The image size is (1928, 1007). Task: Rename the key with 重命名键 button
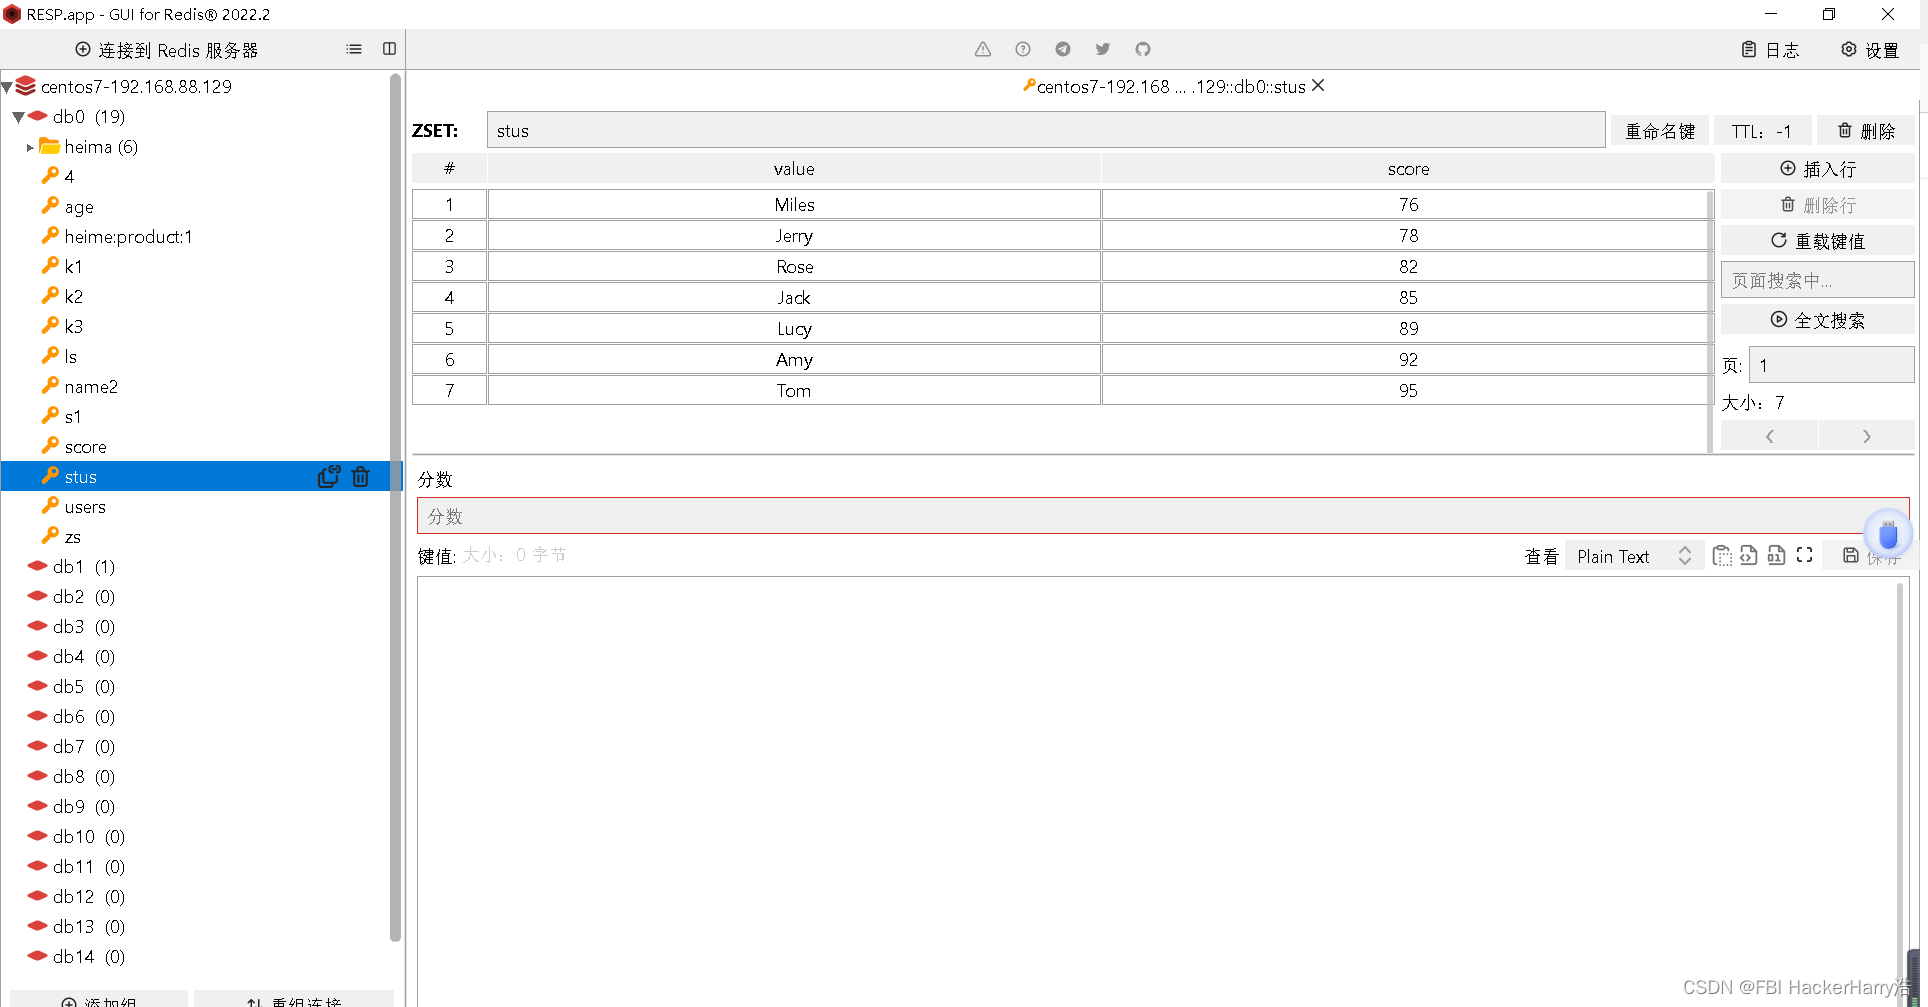(x=1659, y=131)
